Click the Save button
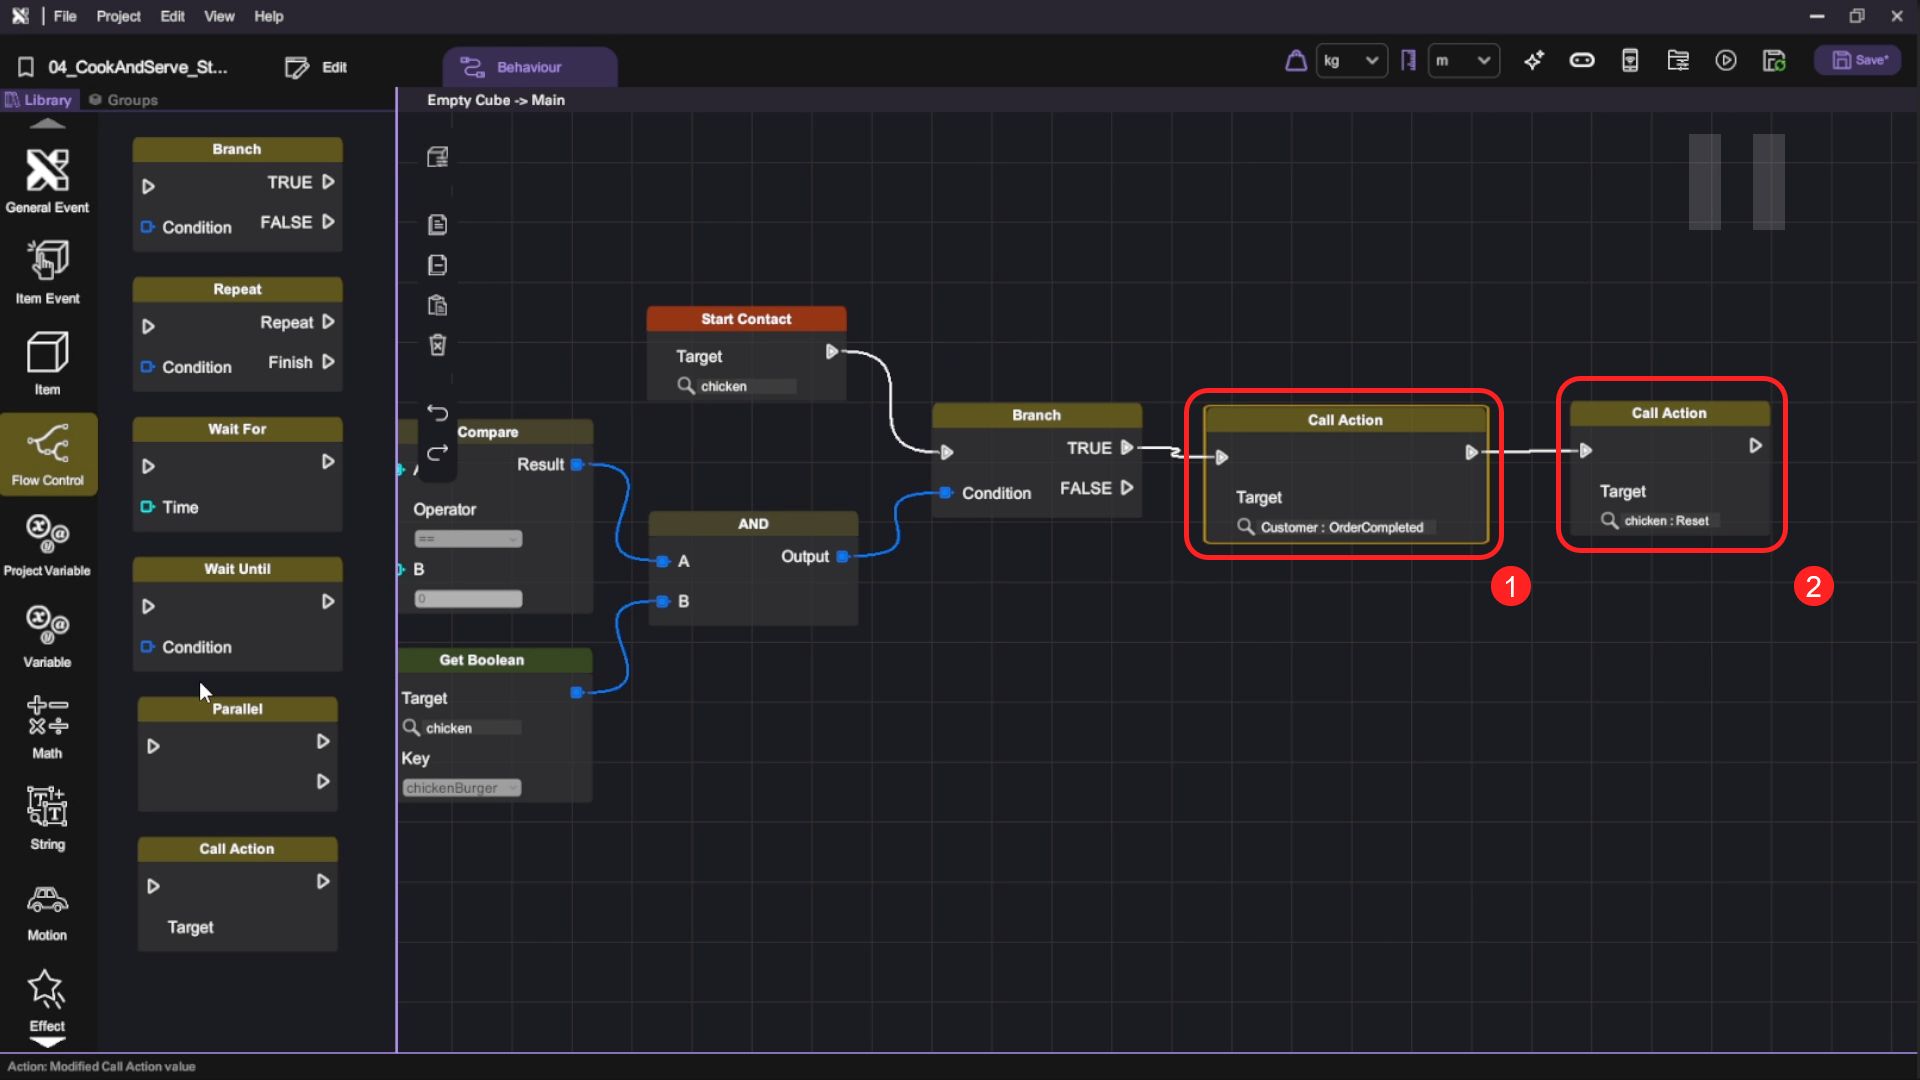Viewport: 1920px width, 1080px height. coord(1858,60)
